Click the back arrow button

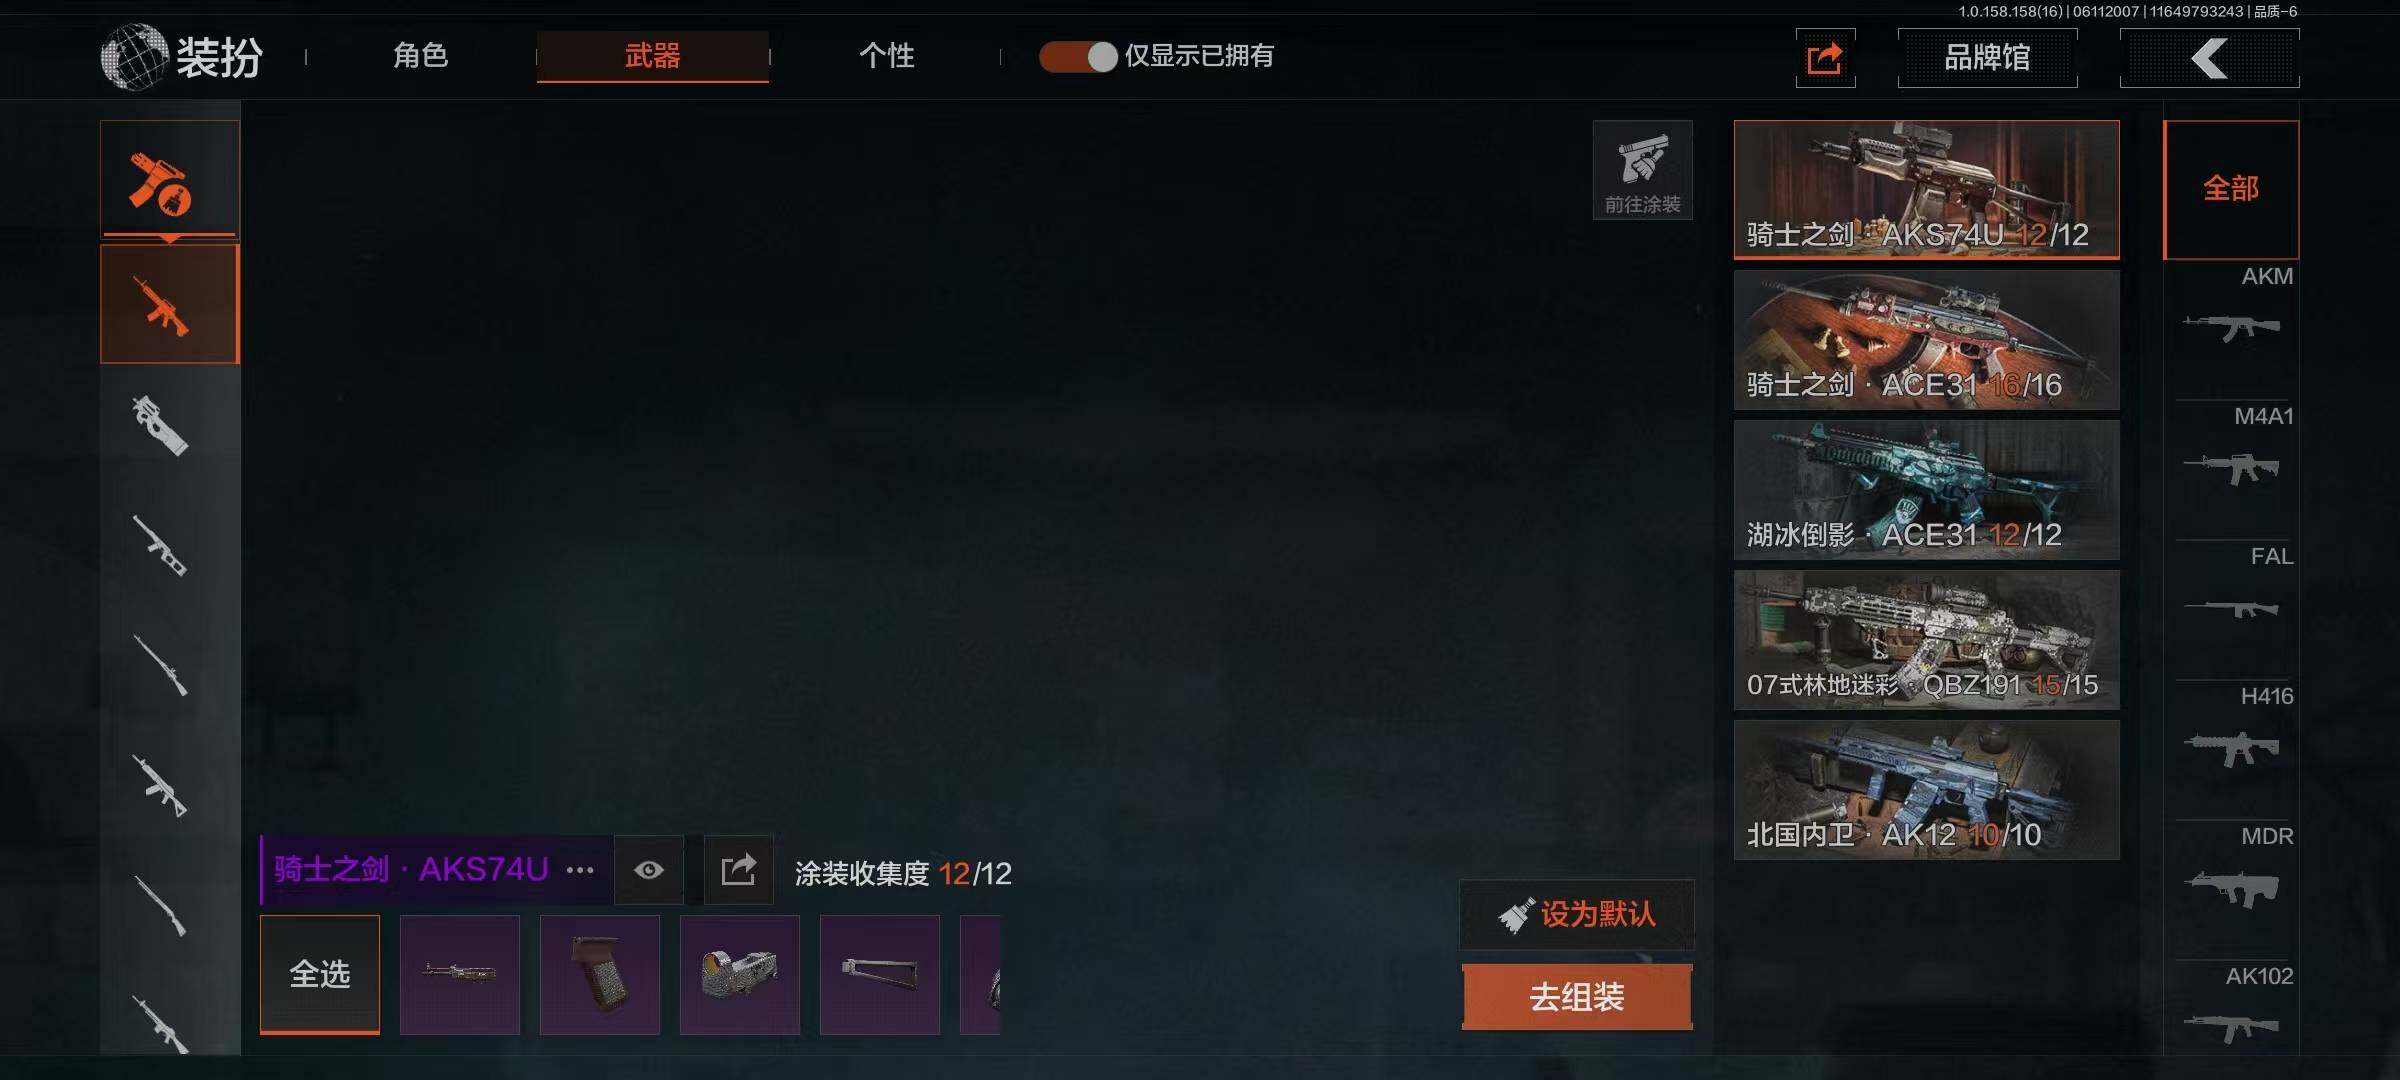tap(2209, 58)
